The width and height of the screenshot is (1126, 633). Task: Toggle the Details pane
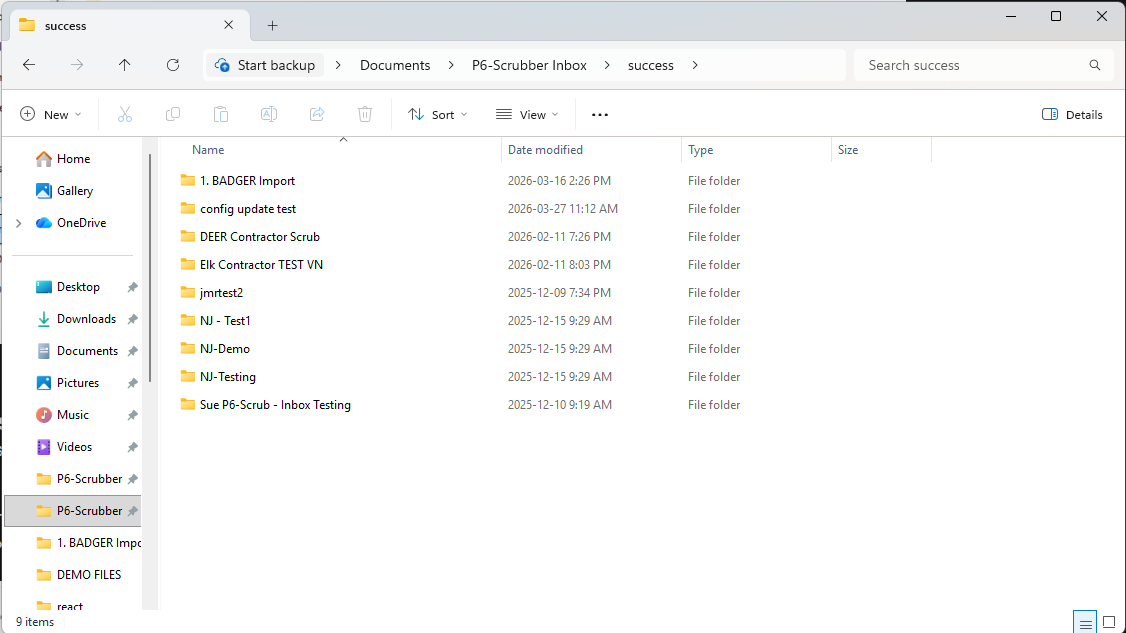click(x=1072, y=114)
